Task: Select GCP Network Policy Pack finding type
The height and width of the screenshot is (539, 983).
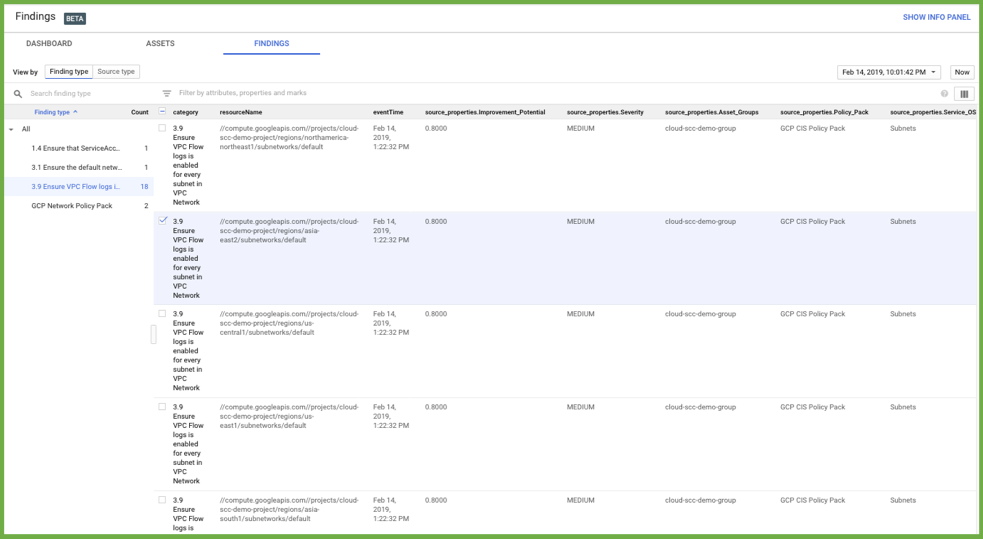Action: point(71,206)
